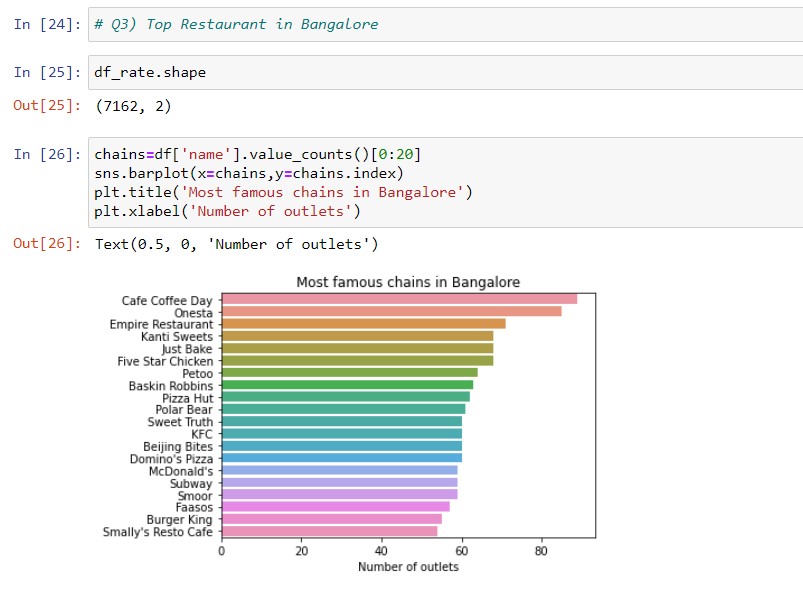
Task: Click the Five Star Chicken axis label
Action: (x=165, y=361)
